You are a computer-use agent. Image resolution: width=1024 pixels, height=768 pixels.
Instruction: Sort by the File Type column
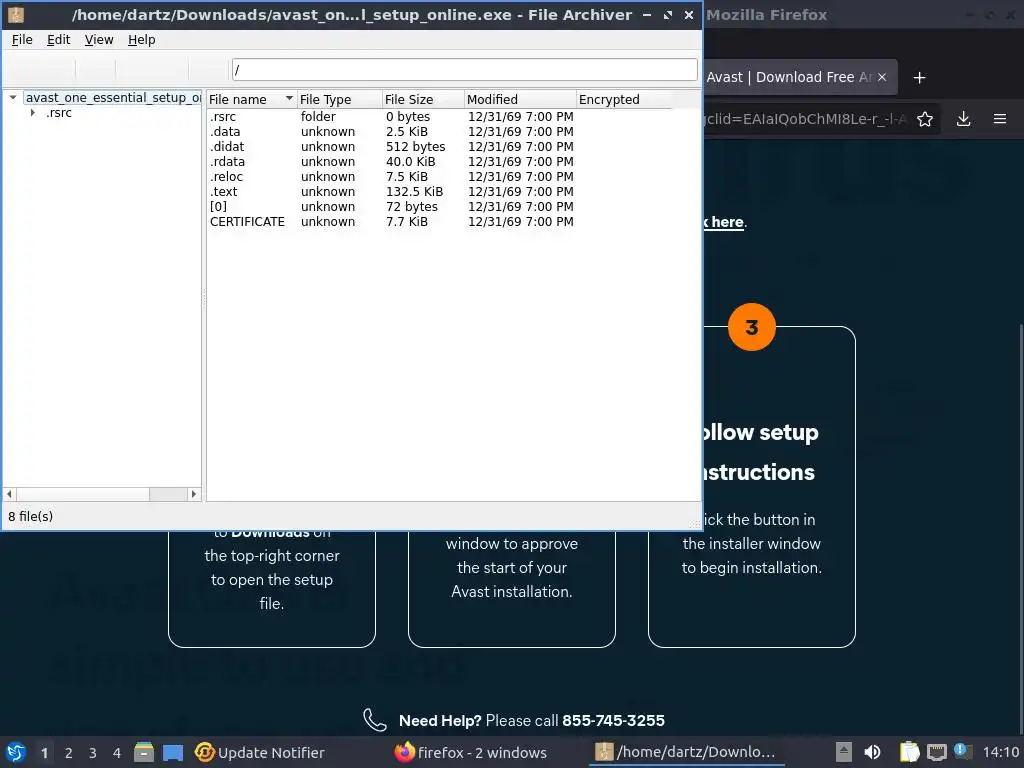point(340,99)
